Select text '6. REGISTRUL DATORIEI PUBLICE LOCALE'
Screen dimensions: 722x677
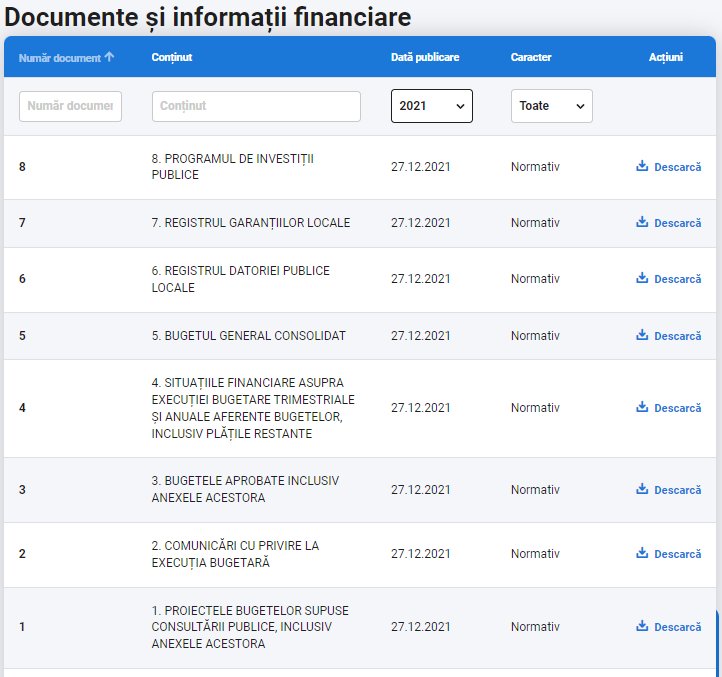pyautogui.click(x=240, y=279)
